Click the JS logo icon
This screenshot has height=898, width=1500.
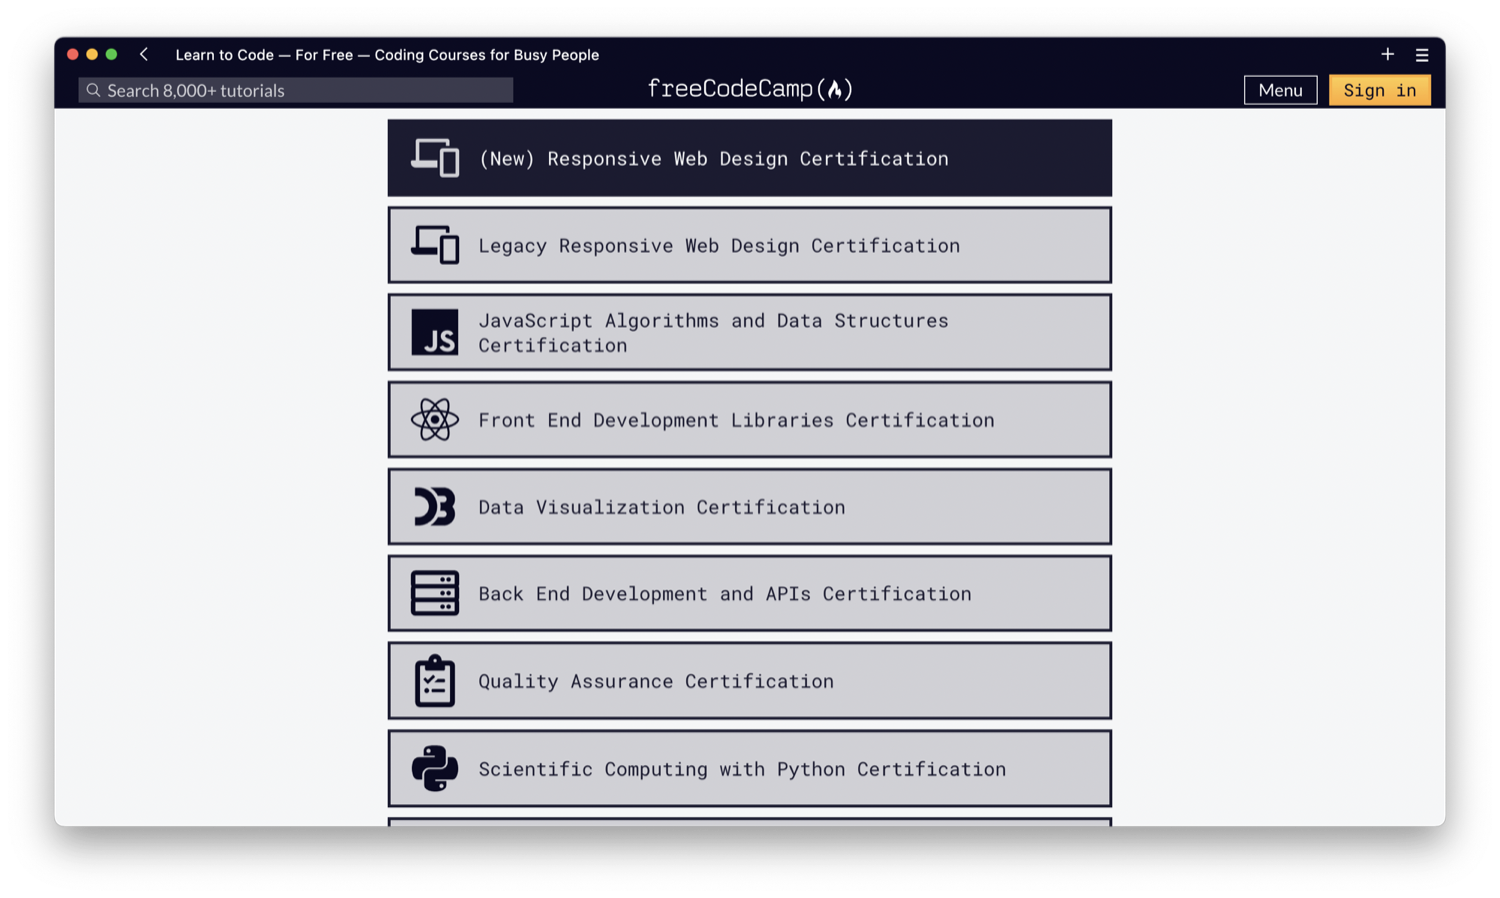pos(435,332)
